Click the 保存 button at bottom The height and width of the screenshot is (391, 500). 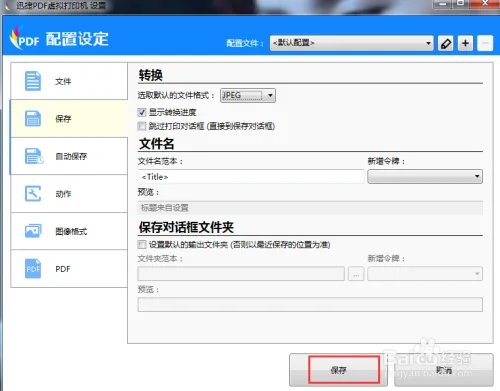pos(338,370)
